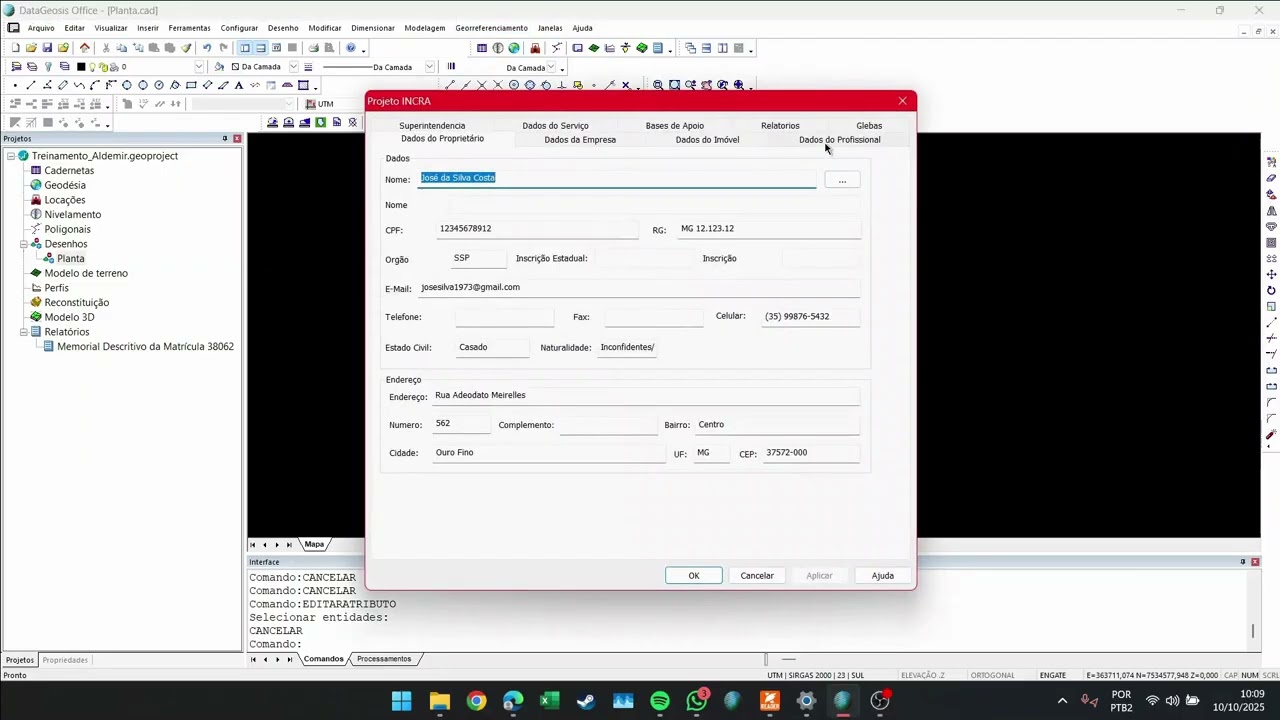The height and width of the screenshot is (720, 1280).
Task: Click the CPF input field
Action: pos(537,229)
